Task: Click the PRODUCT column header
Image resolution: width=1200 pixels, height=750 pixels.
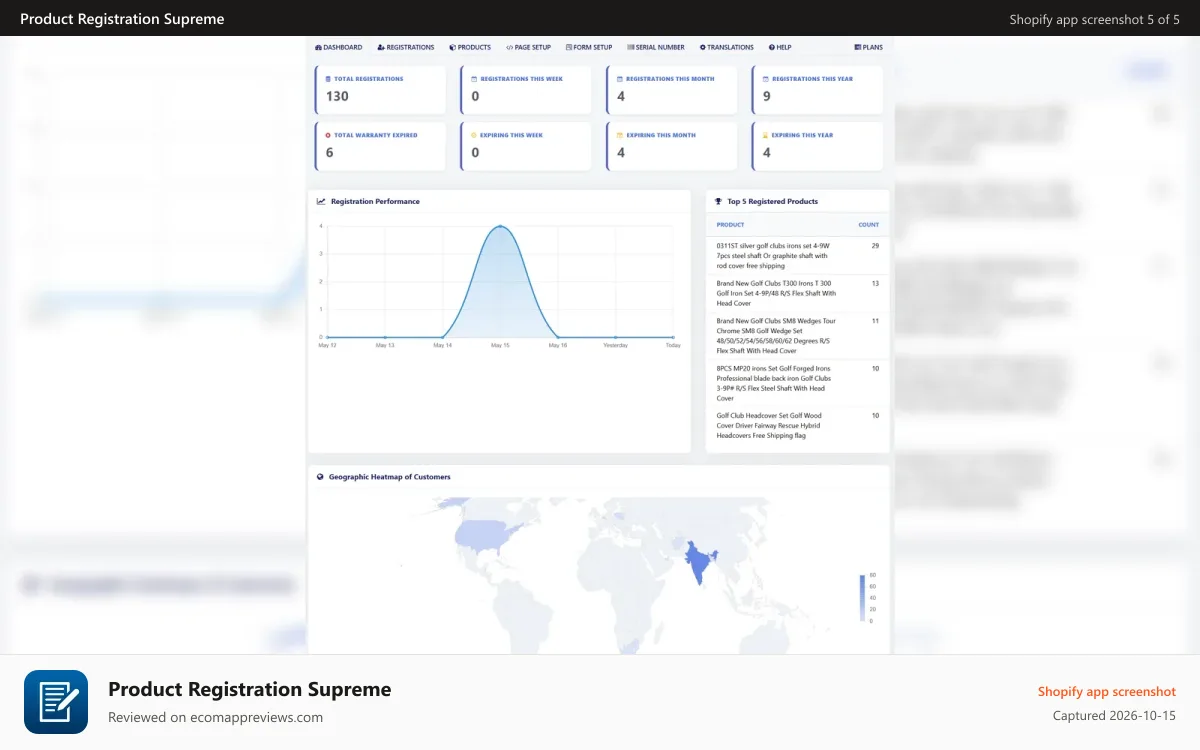Action: 730,225
